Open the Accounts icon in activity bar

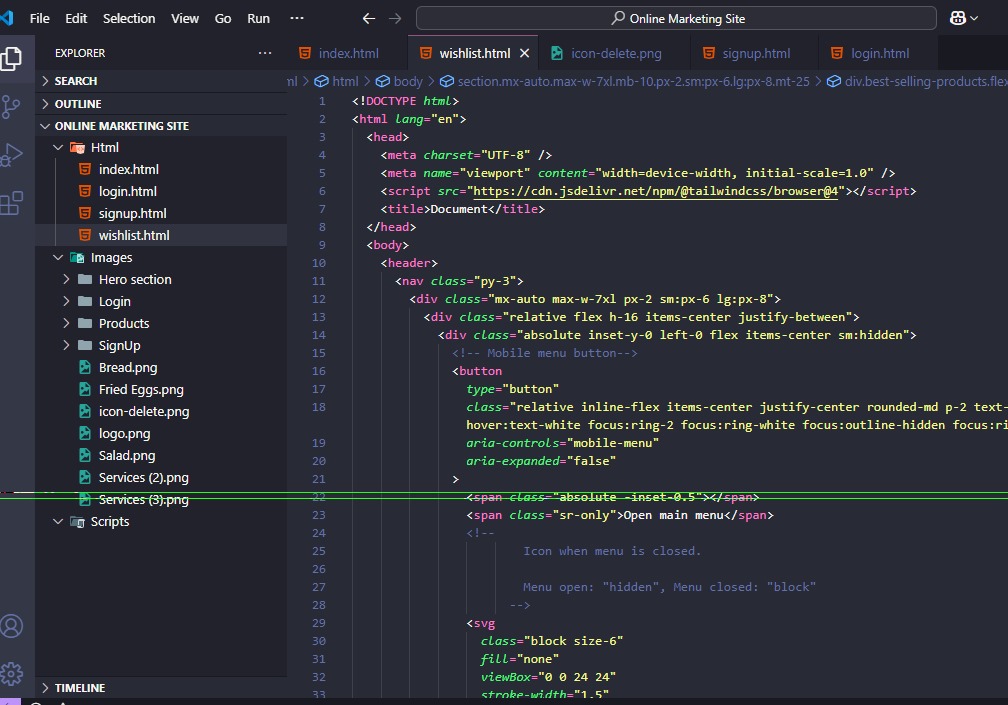click(11, 626)
